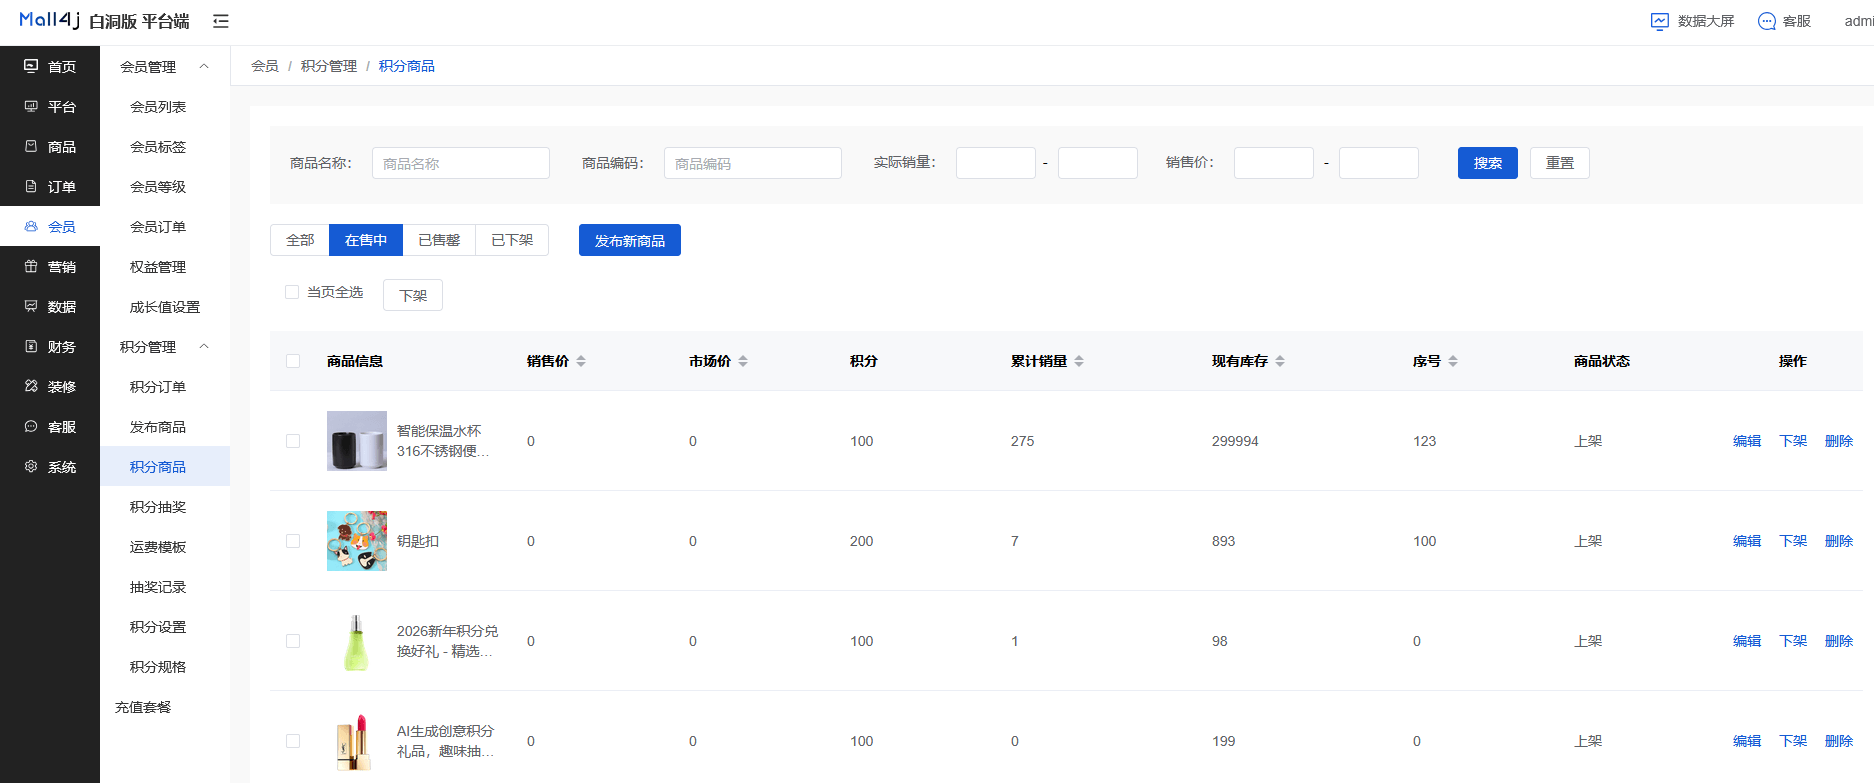Select the 钥匙扣 row checkbox
The image size is (1874, 783).
(x=293, y=541)
